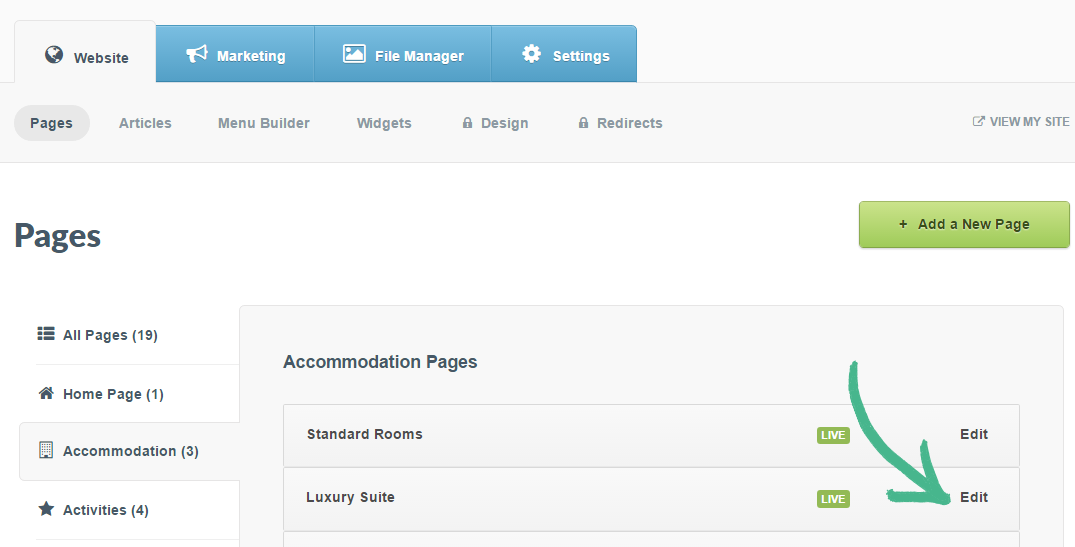Click the star icon beside Activities
This screenshot has height=547, width=1075.
(x=46, y=509)
